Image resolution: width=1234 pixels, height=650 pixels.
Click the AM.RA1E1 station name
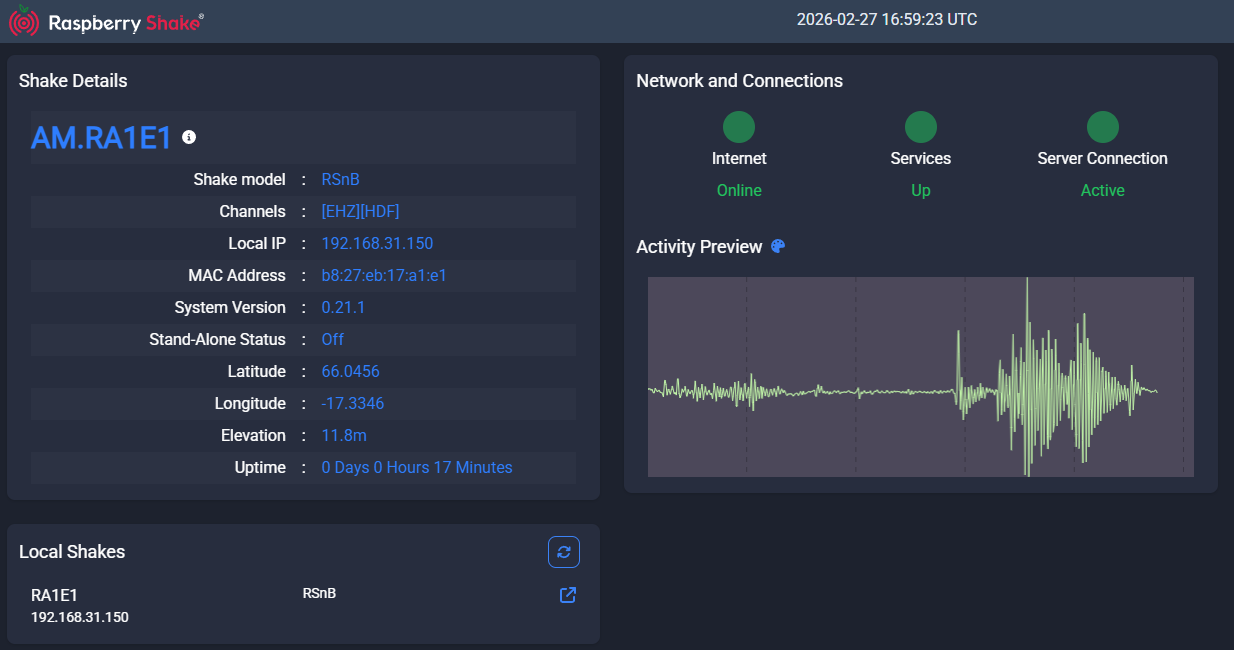[x=101, y=138]
